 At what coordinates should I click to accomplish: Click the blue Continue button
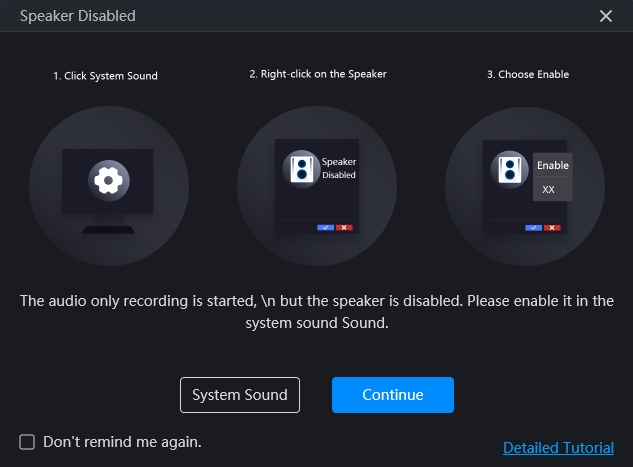(393, 395)
